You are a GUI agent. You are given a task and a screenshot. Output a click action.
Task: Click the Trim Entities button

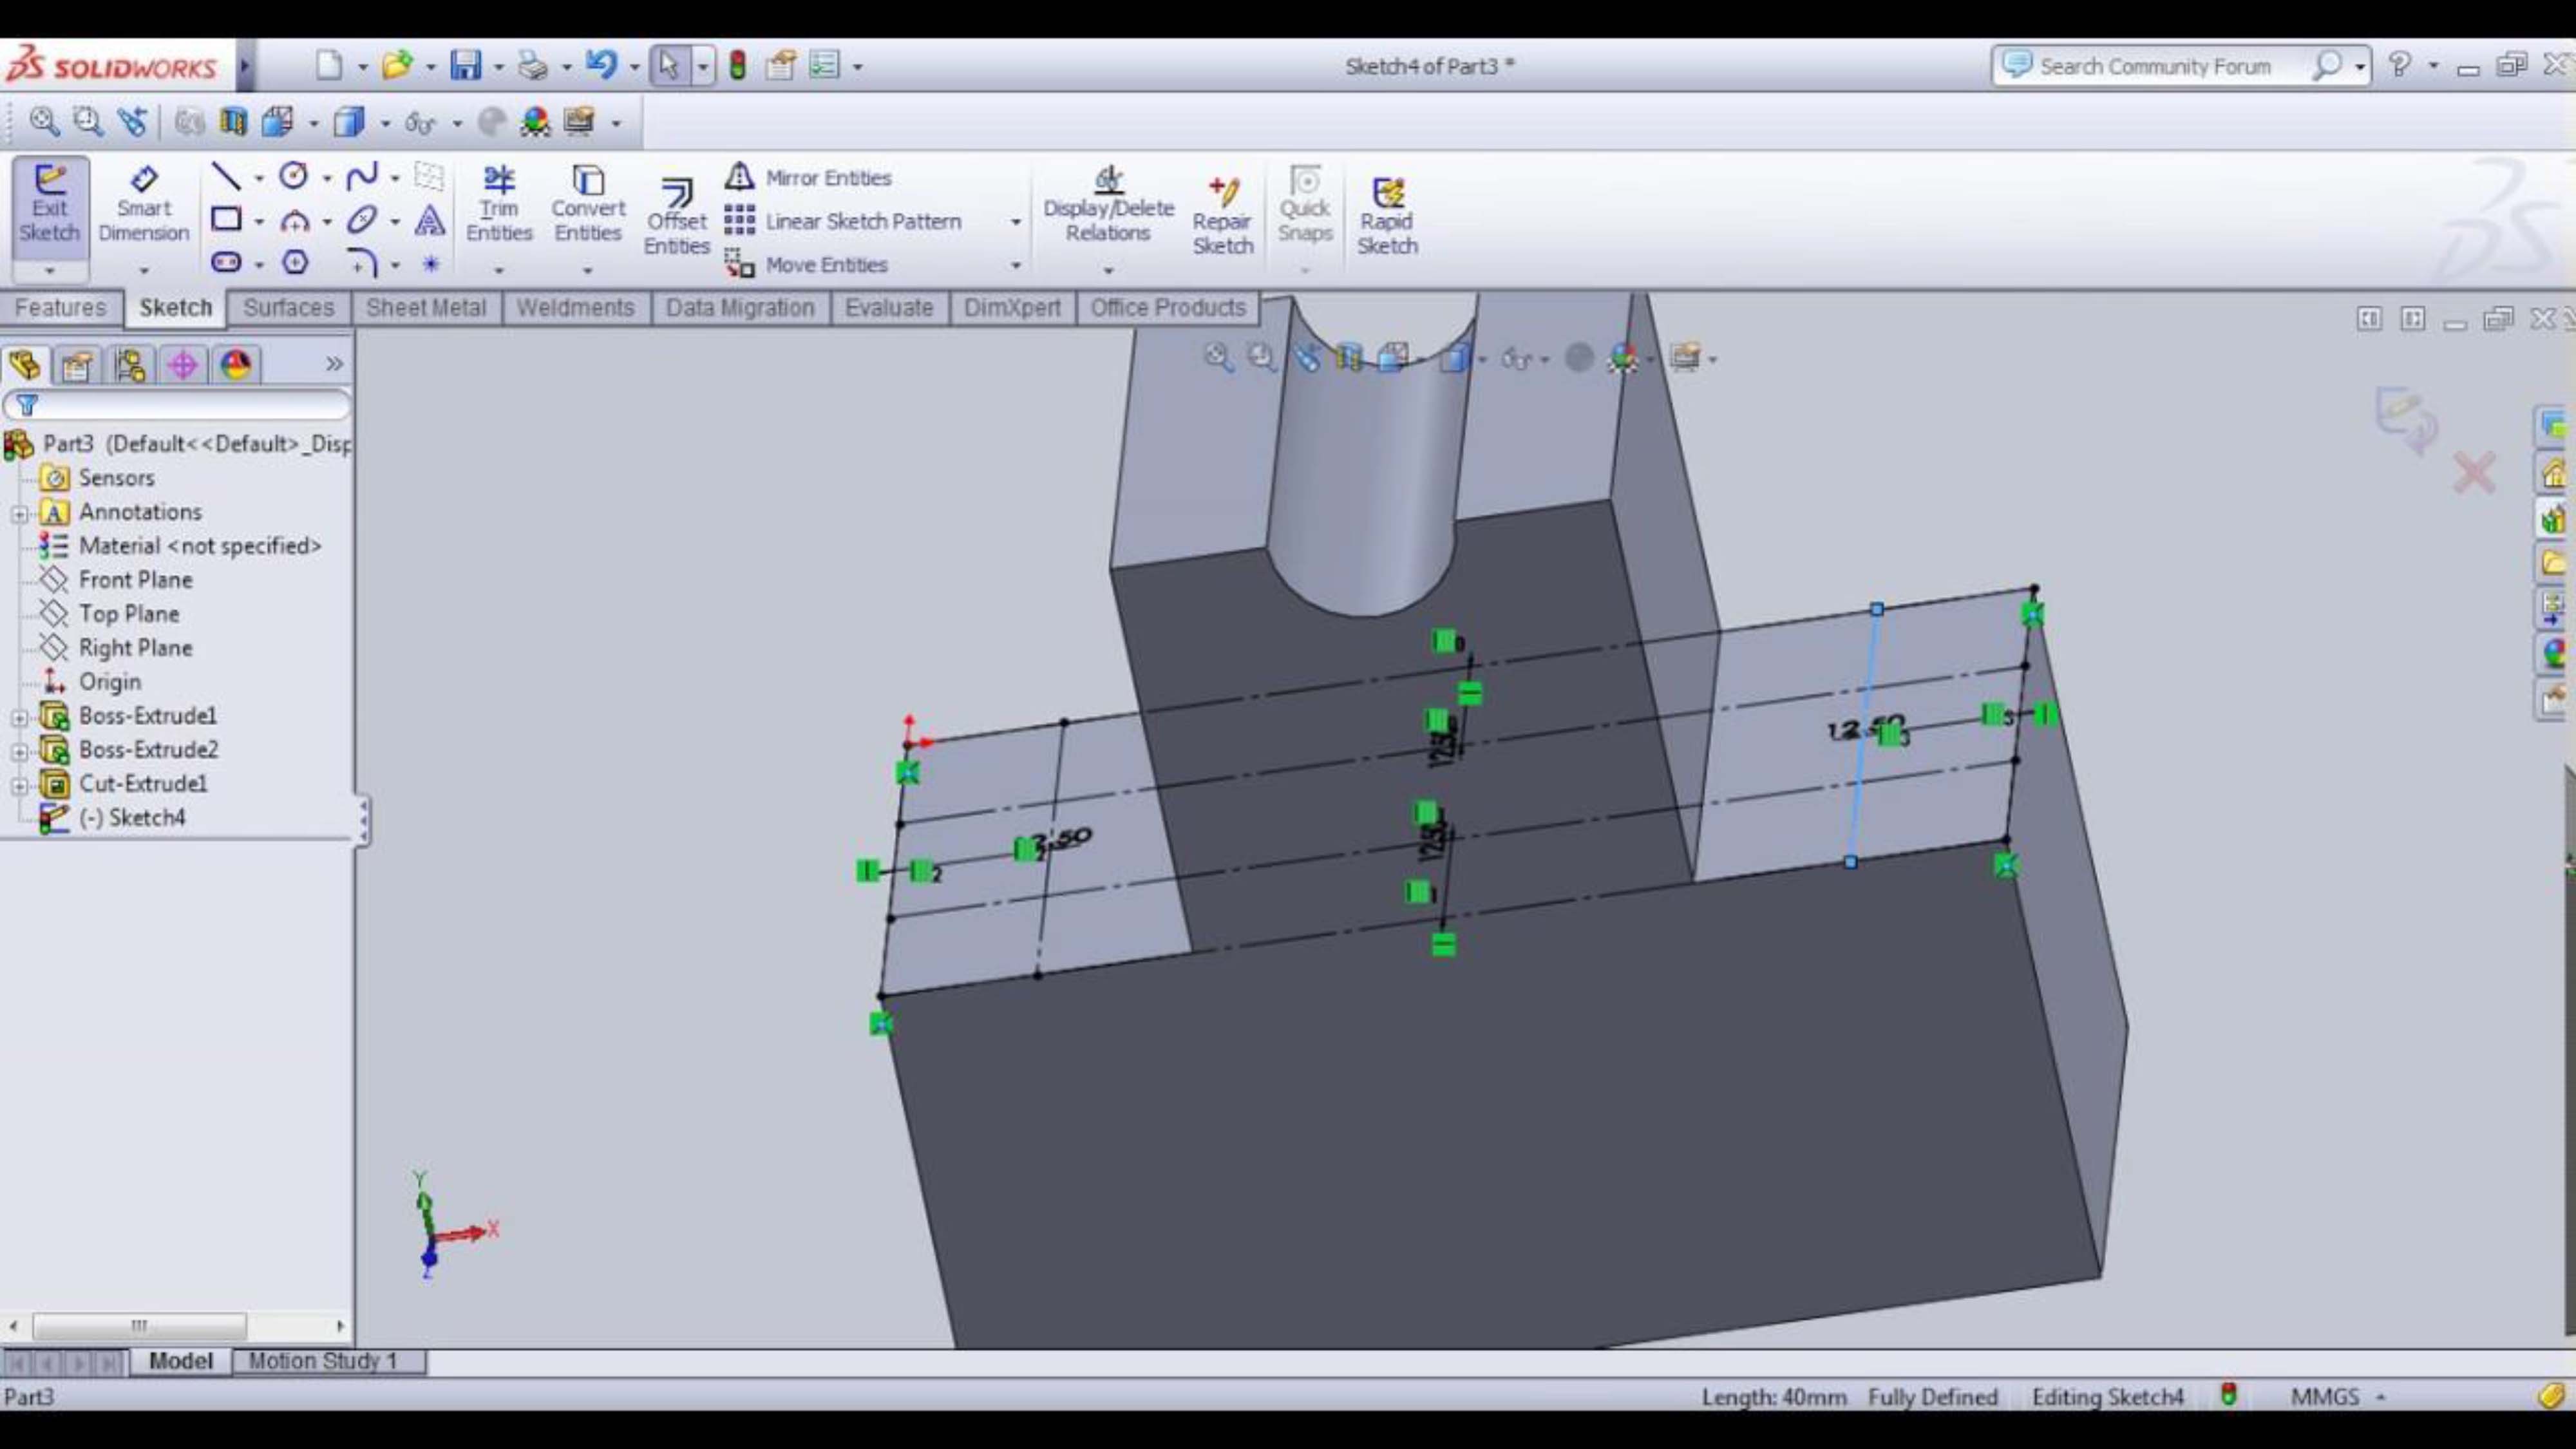pos(499,205)
